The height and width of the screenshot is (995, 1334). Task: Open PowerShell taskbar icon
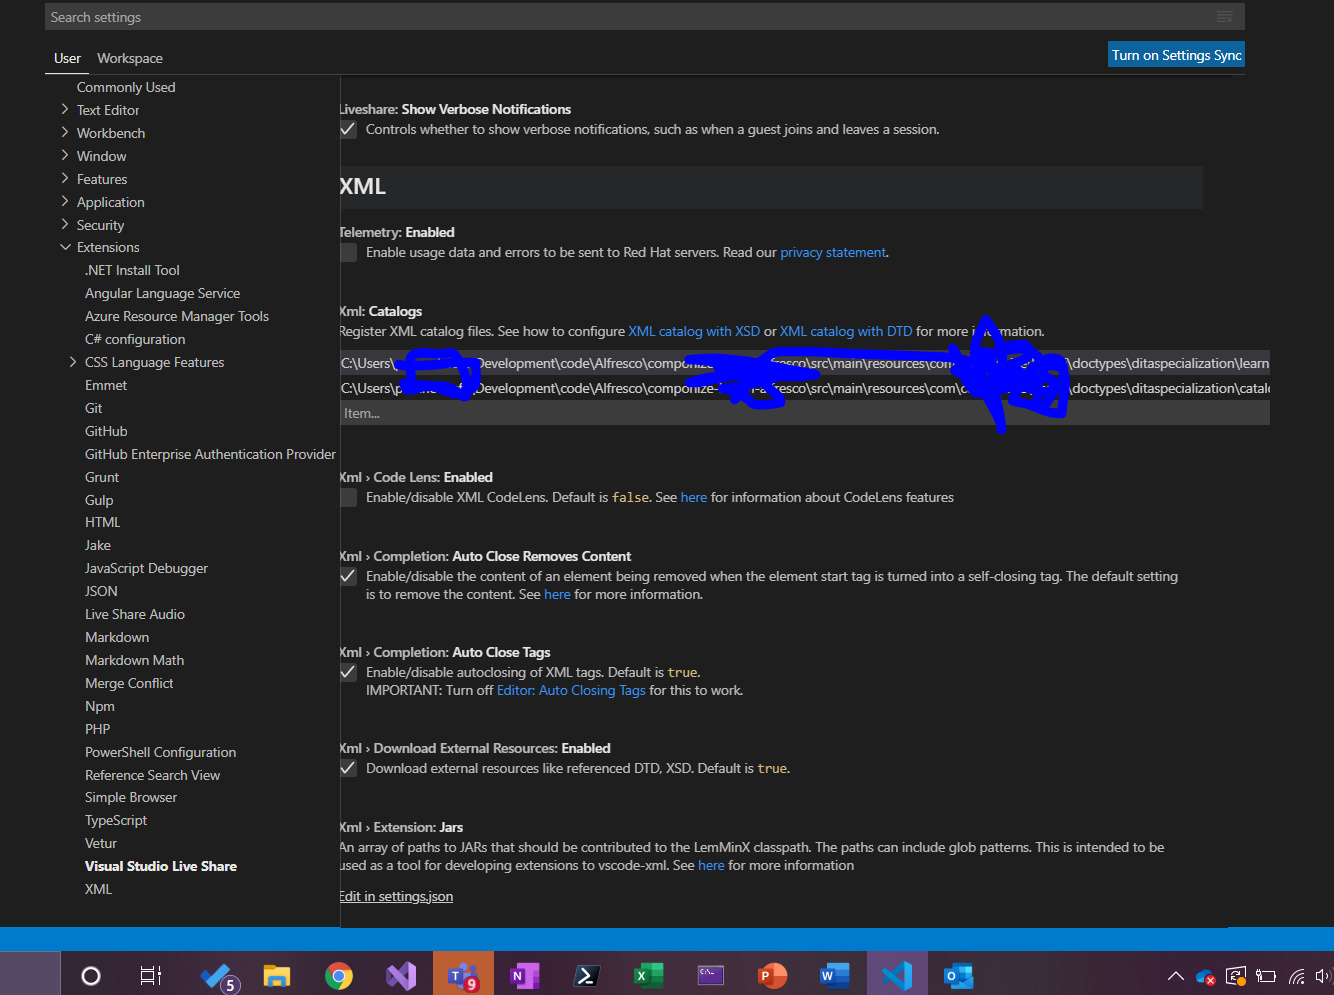[x=586, y=976]
